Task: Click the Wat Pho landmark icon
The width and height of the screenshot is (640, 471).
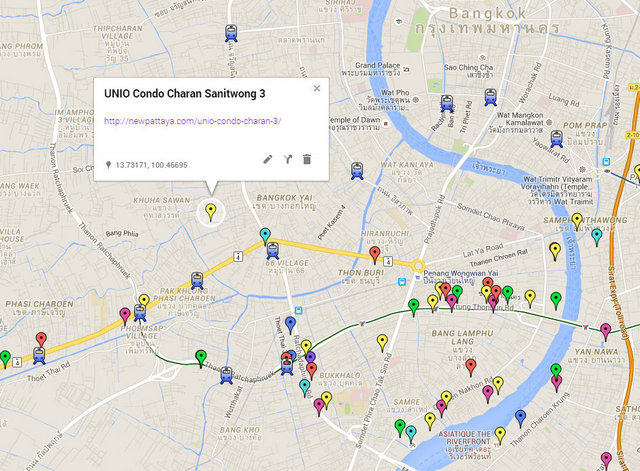Action: [416, 99]
